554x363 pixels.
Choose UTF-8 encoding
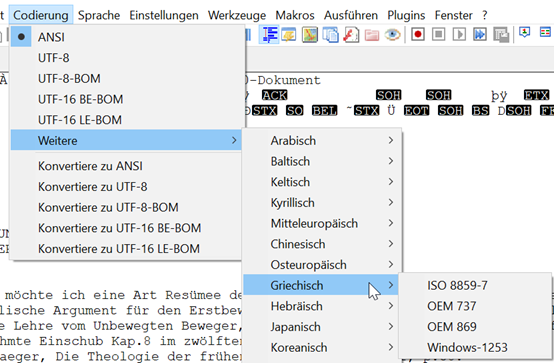(126, 58)
